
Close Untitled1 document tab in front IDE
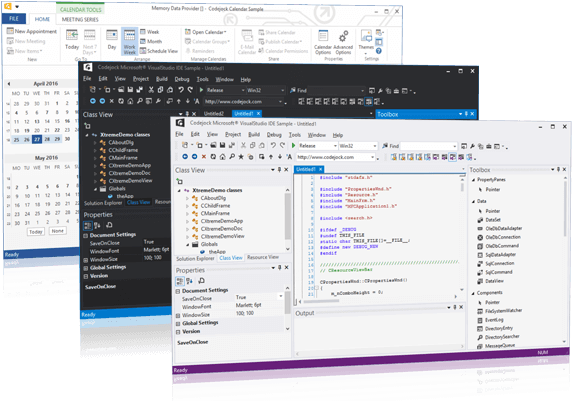click(320, 169)
